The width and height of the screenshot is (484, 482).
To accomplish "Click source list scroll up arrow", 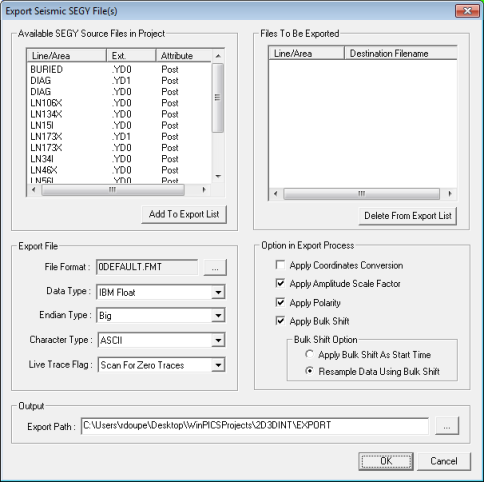I will click(218, 56).
